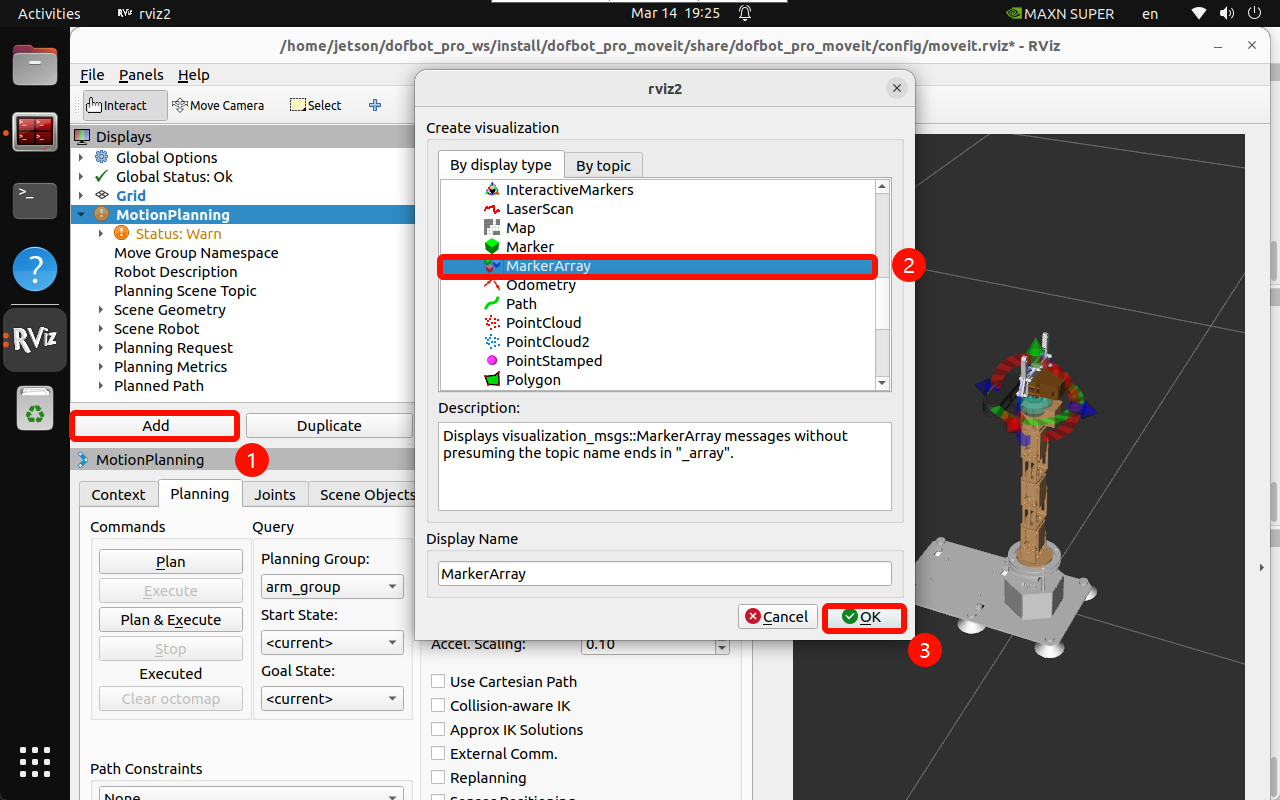Click the Display Name input field
This screenshot has height=800, width=1280.
[665, 573]
